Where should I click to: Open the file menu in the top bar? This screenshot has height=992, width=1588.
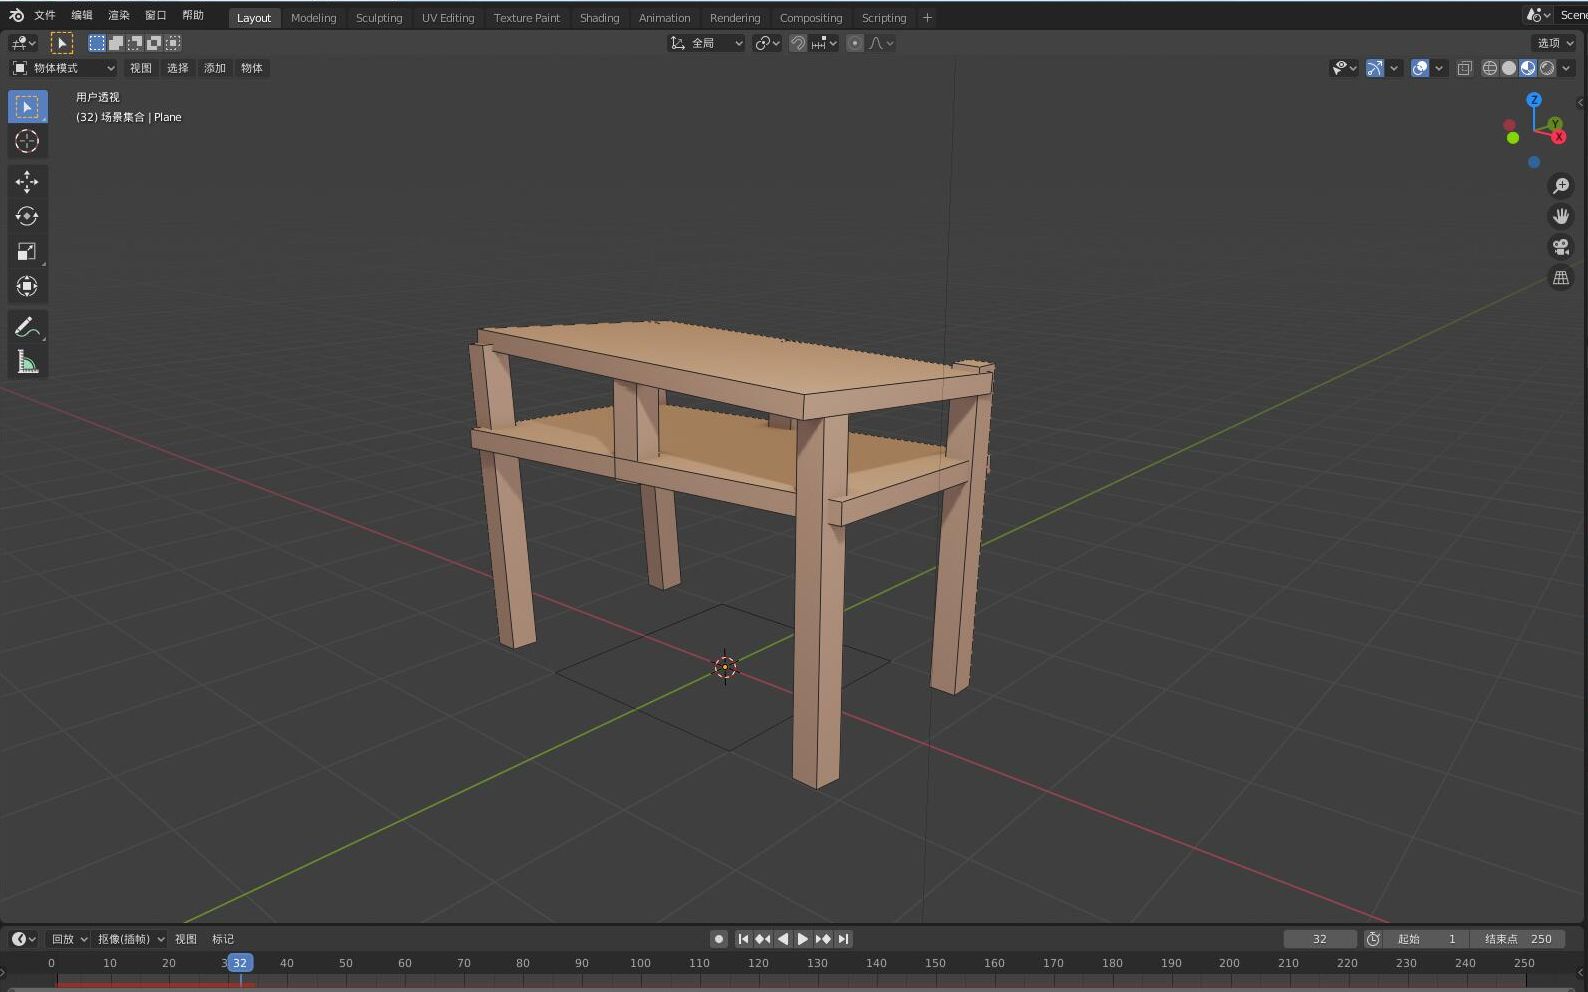45,15
